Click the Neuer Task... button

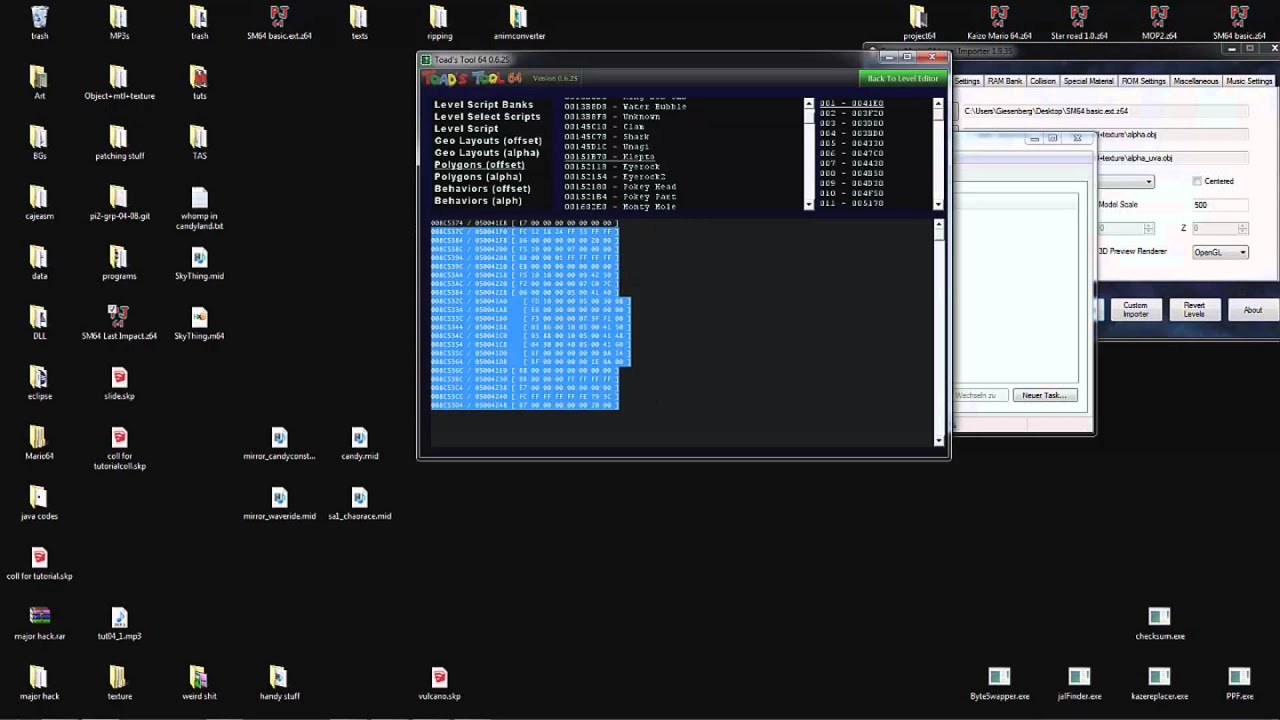click(x=1044, y=395)
